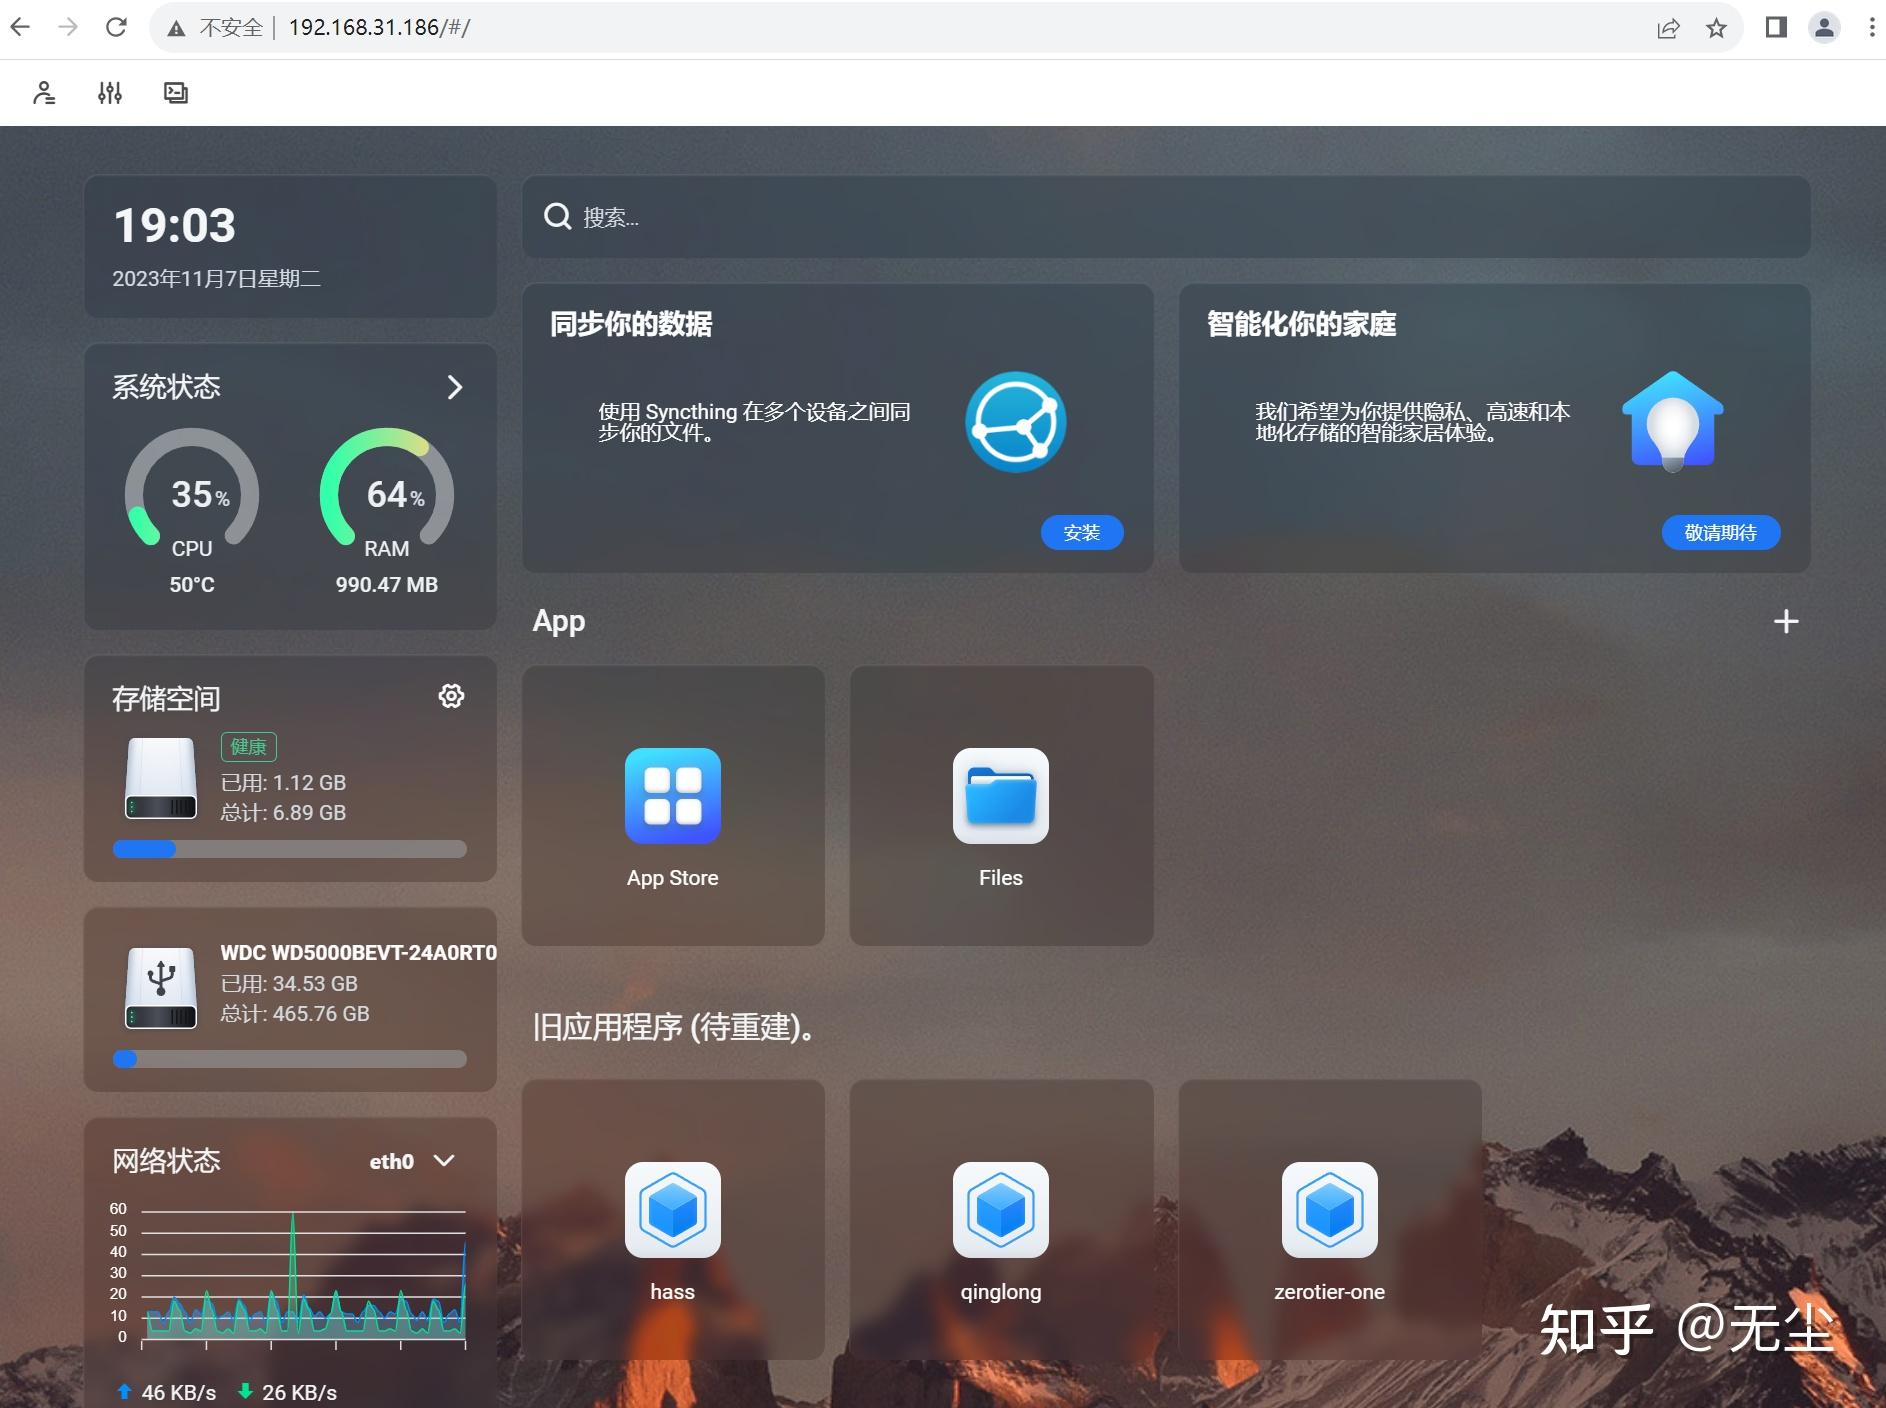This screenshot has width=1886, height=1408.
Task: Open storage settings gear icon
Action: [452, 696]
